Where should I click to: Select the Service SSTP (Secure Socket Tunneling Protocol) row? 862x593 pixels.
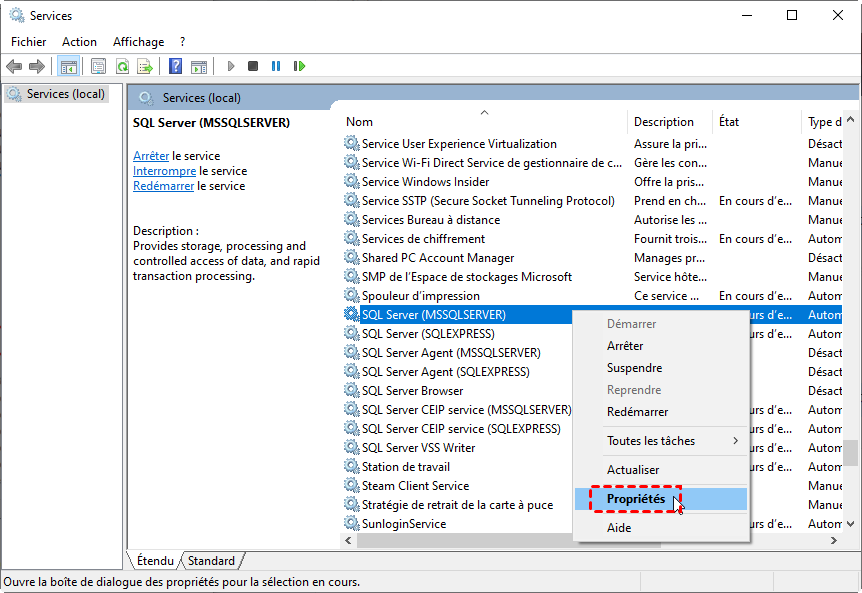pyautogui.click(x=593, y=201)
